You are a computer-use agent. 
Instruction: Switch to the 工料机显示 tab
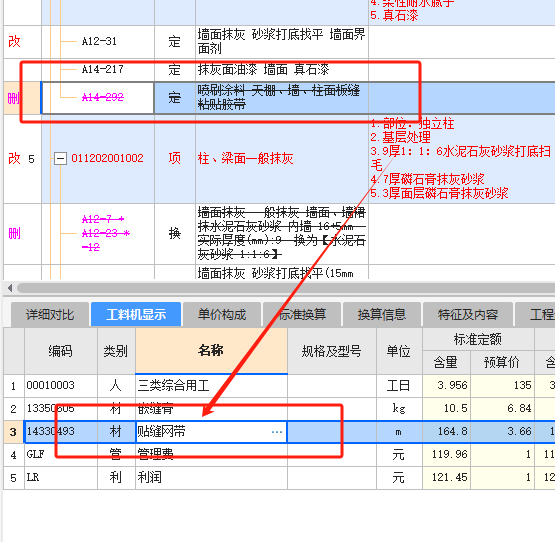click(136, 314)
